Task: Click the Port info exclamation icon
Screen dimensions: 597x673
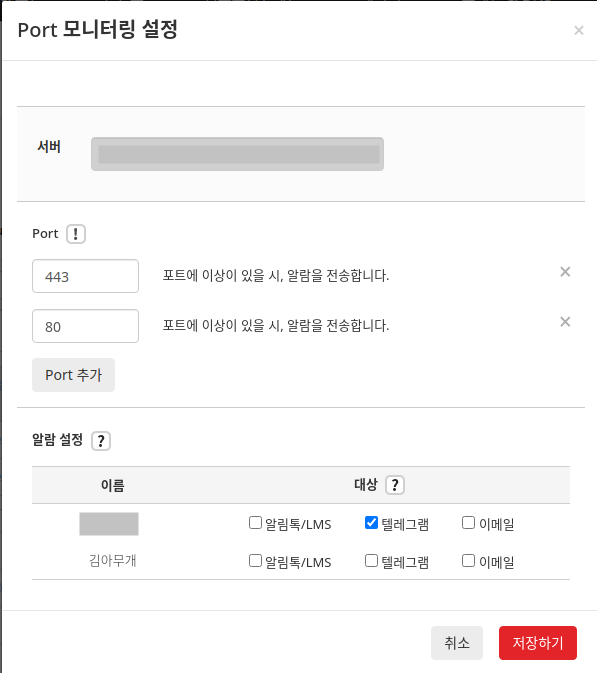Action: pyautogui.click(x=76, y=234)
